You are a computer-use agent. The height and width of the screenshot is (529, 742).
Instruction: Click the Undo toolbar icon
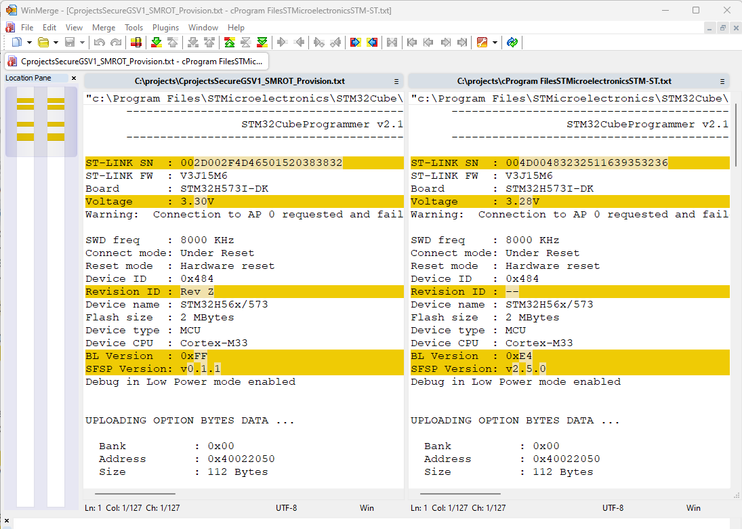[x=99, y=43]
